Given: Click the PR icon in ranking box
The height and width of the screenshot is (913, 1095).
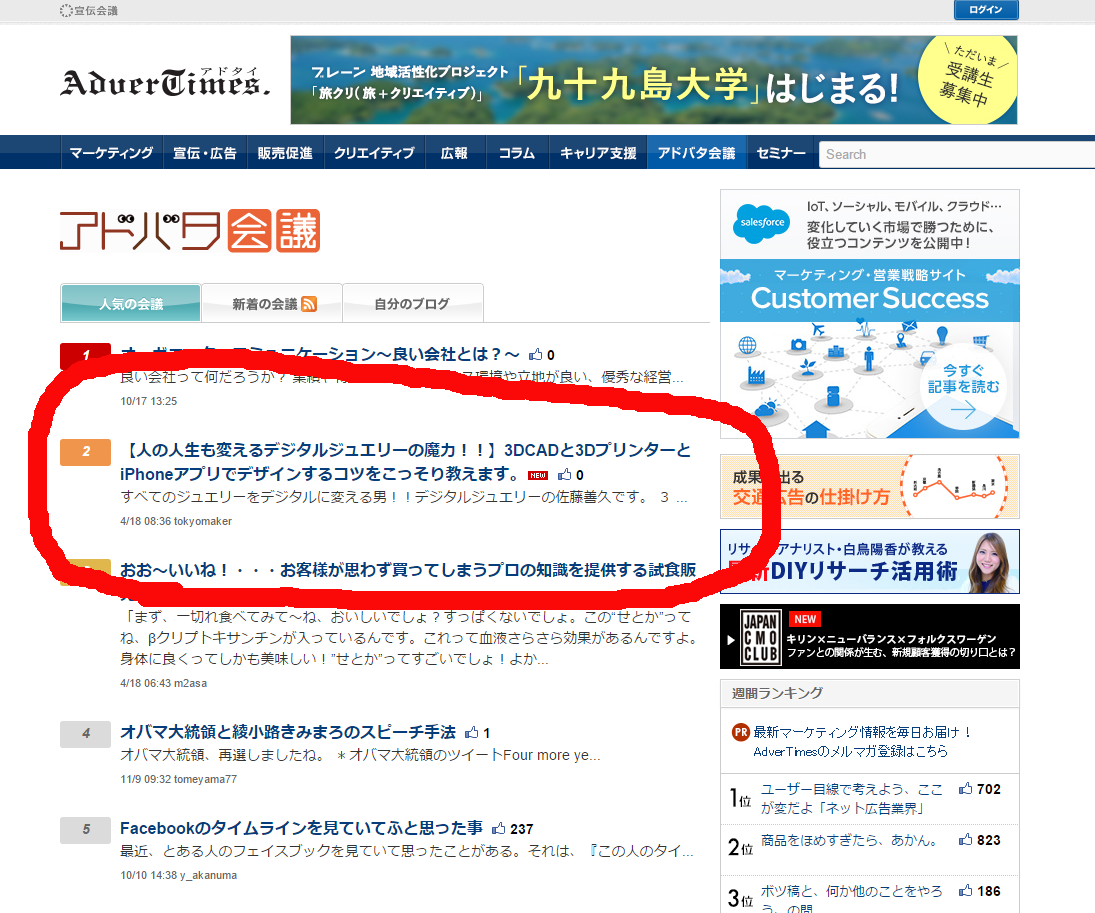Looking at the screenshot, I should coord(740,732).
